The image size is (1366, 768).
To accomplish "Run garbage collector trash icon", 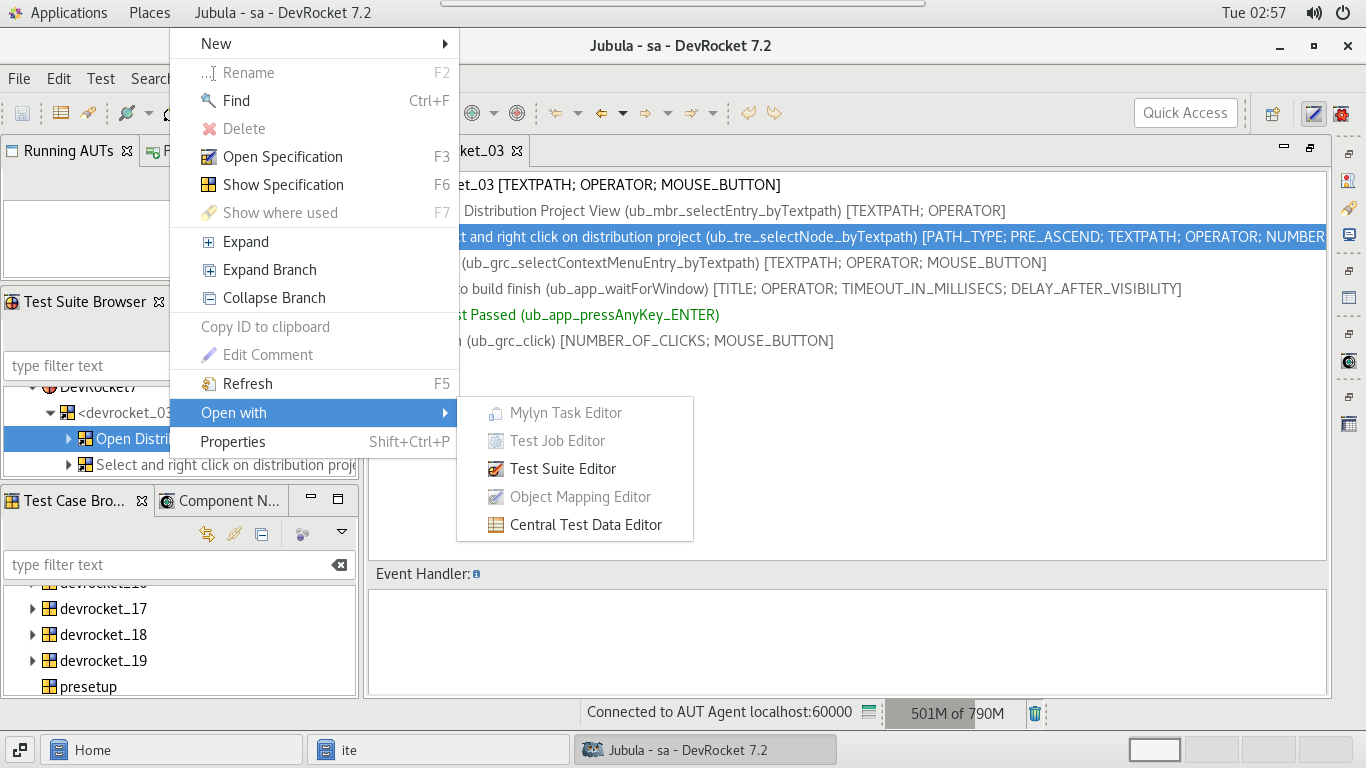I will point(1035,713).
